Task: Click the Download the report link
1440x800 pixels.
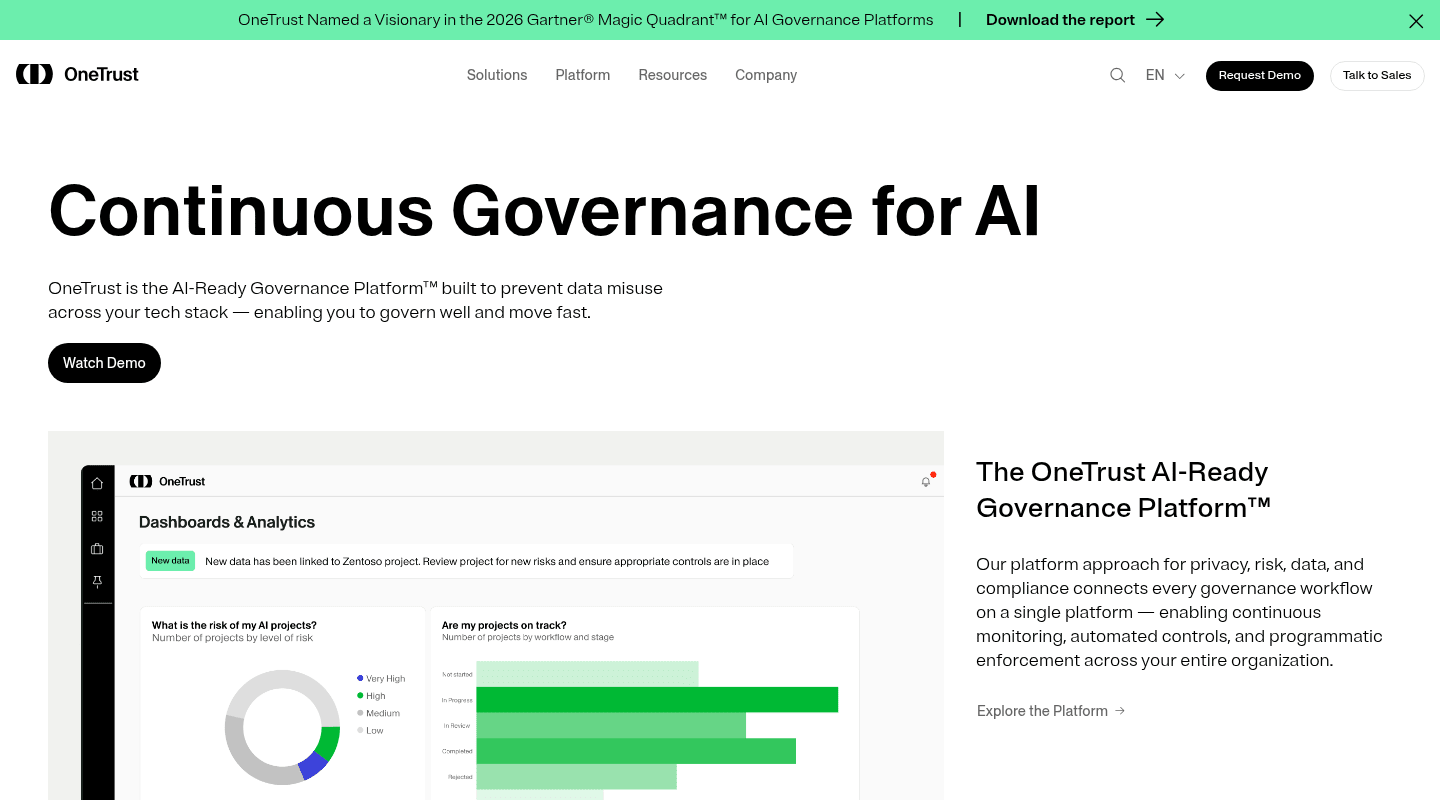Action: [x=1060, y=20]
